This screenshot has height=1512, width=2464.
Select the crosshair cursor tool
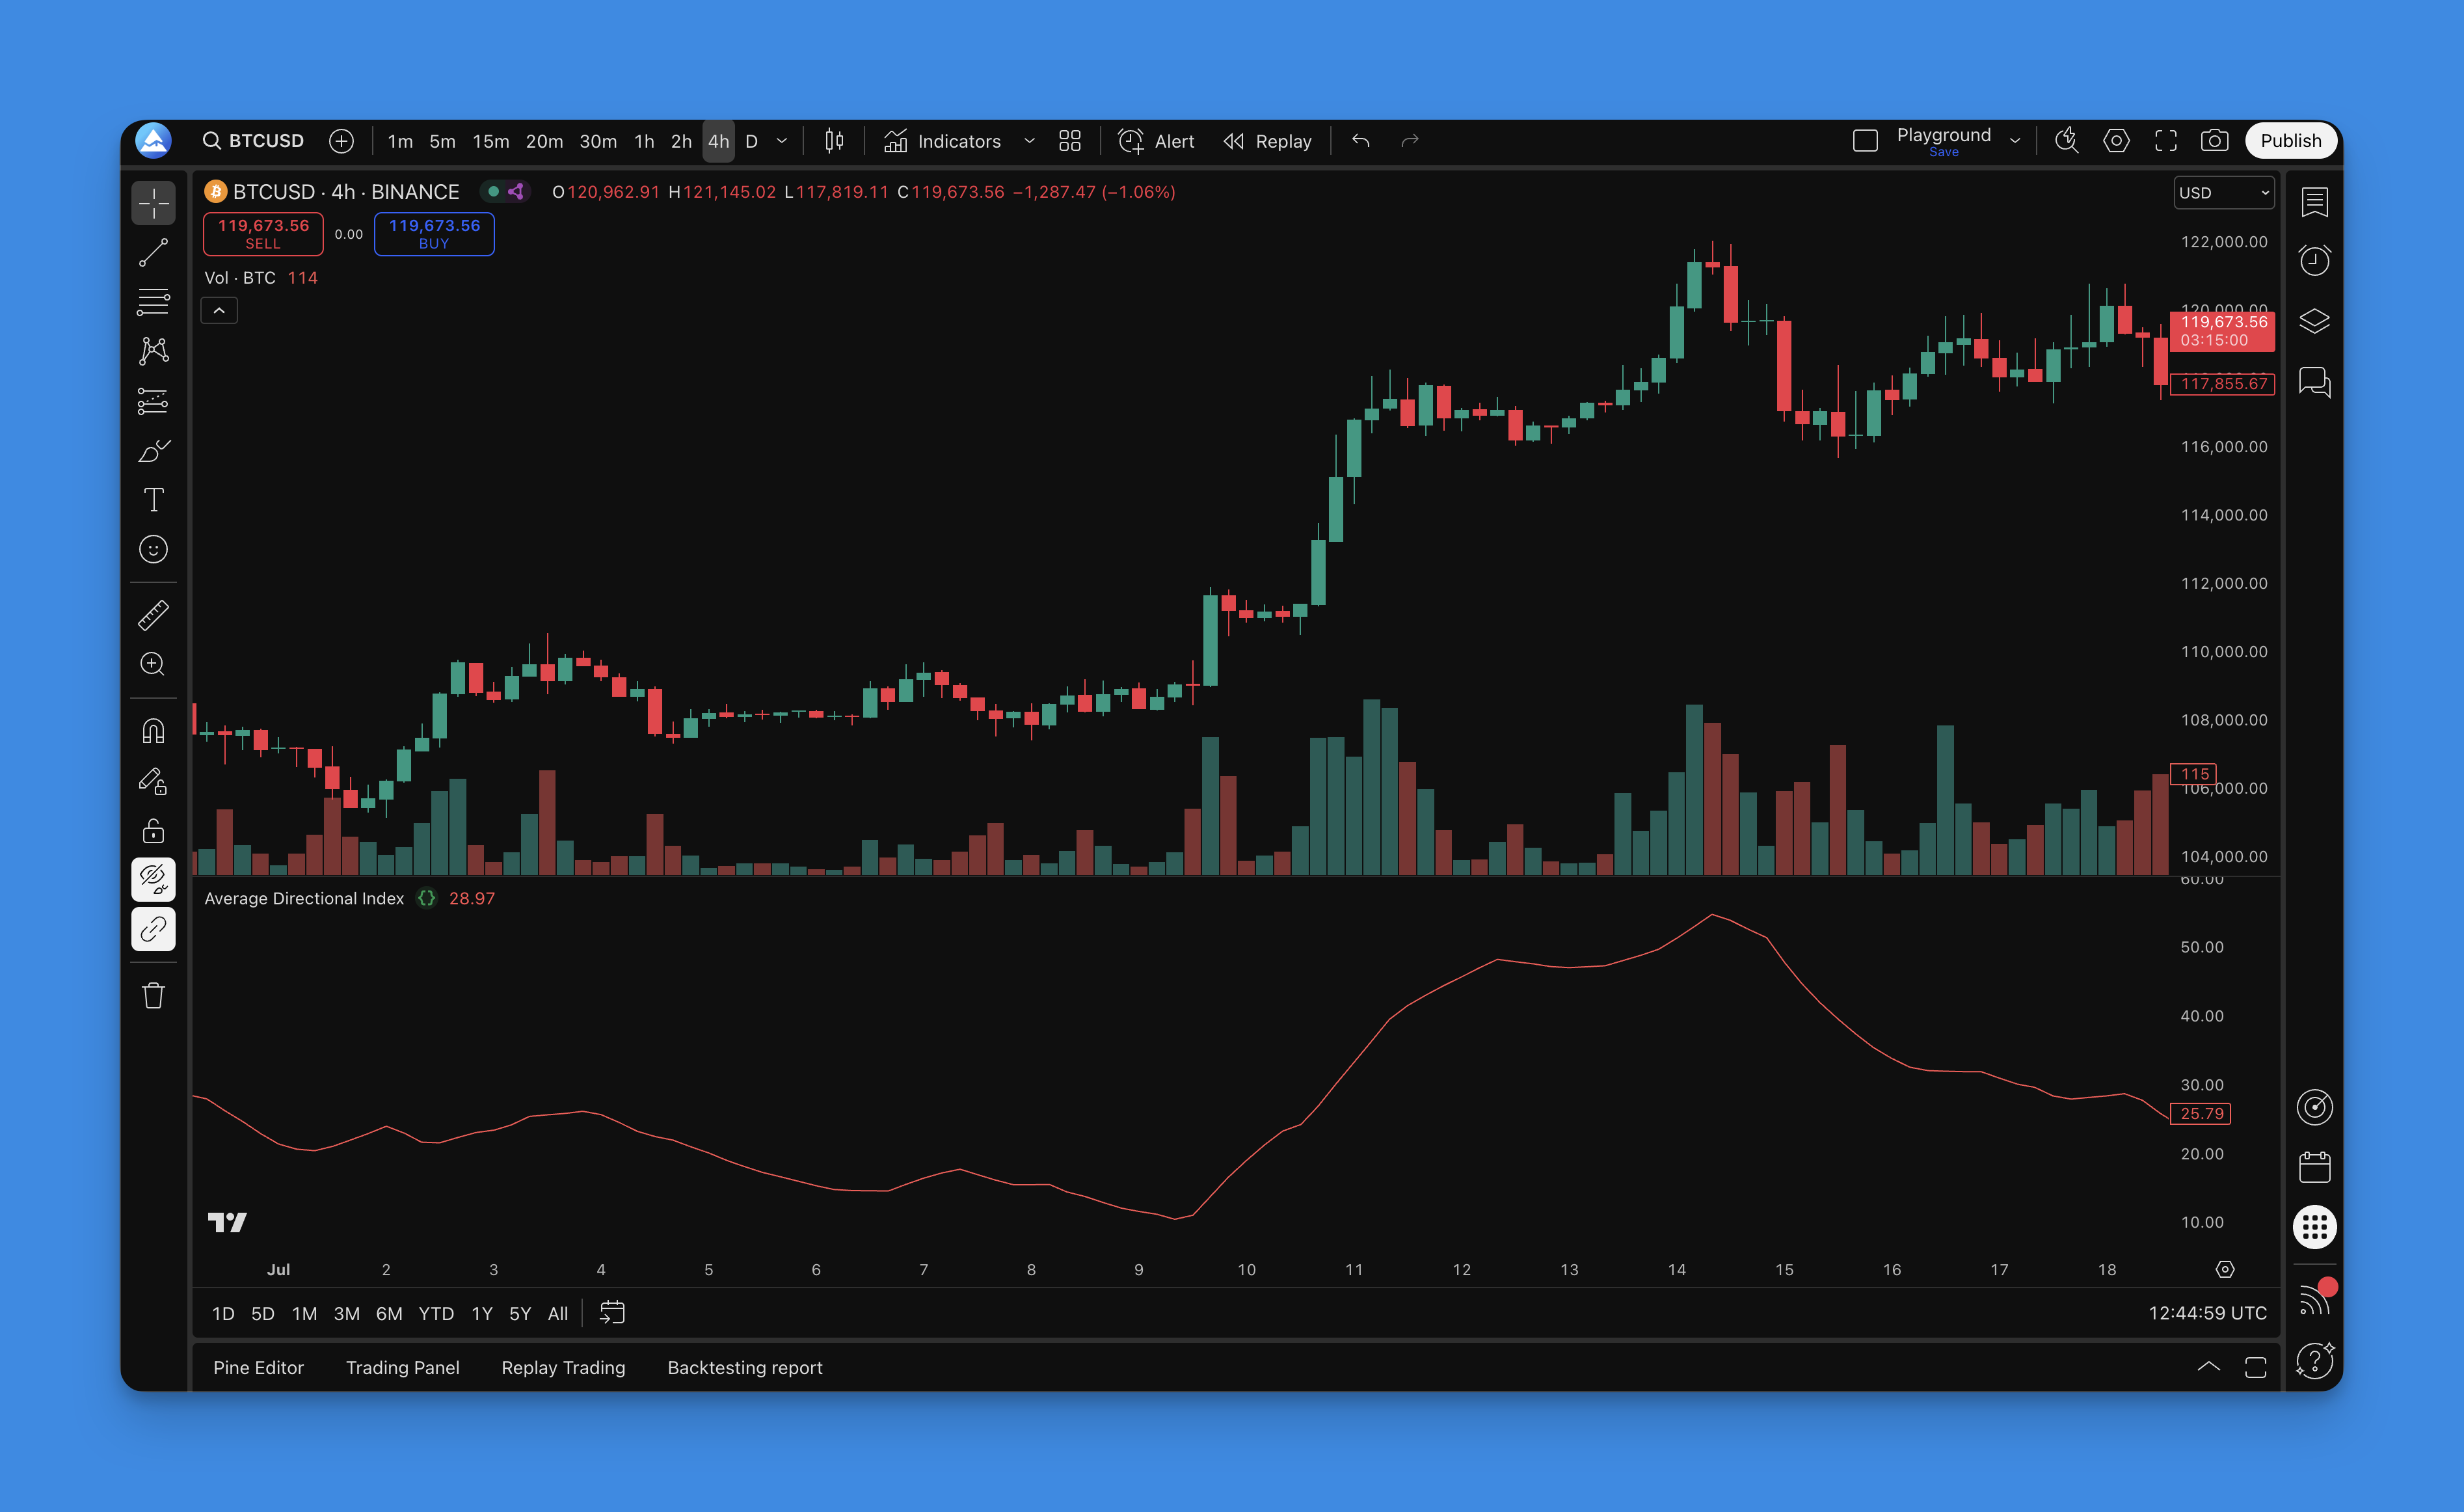click(153, 204)
